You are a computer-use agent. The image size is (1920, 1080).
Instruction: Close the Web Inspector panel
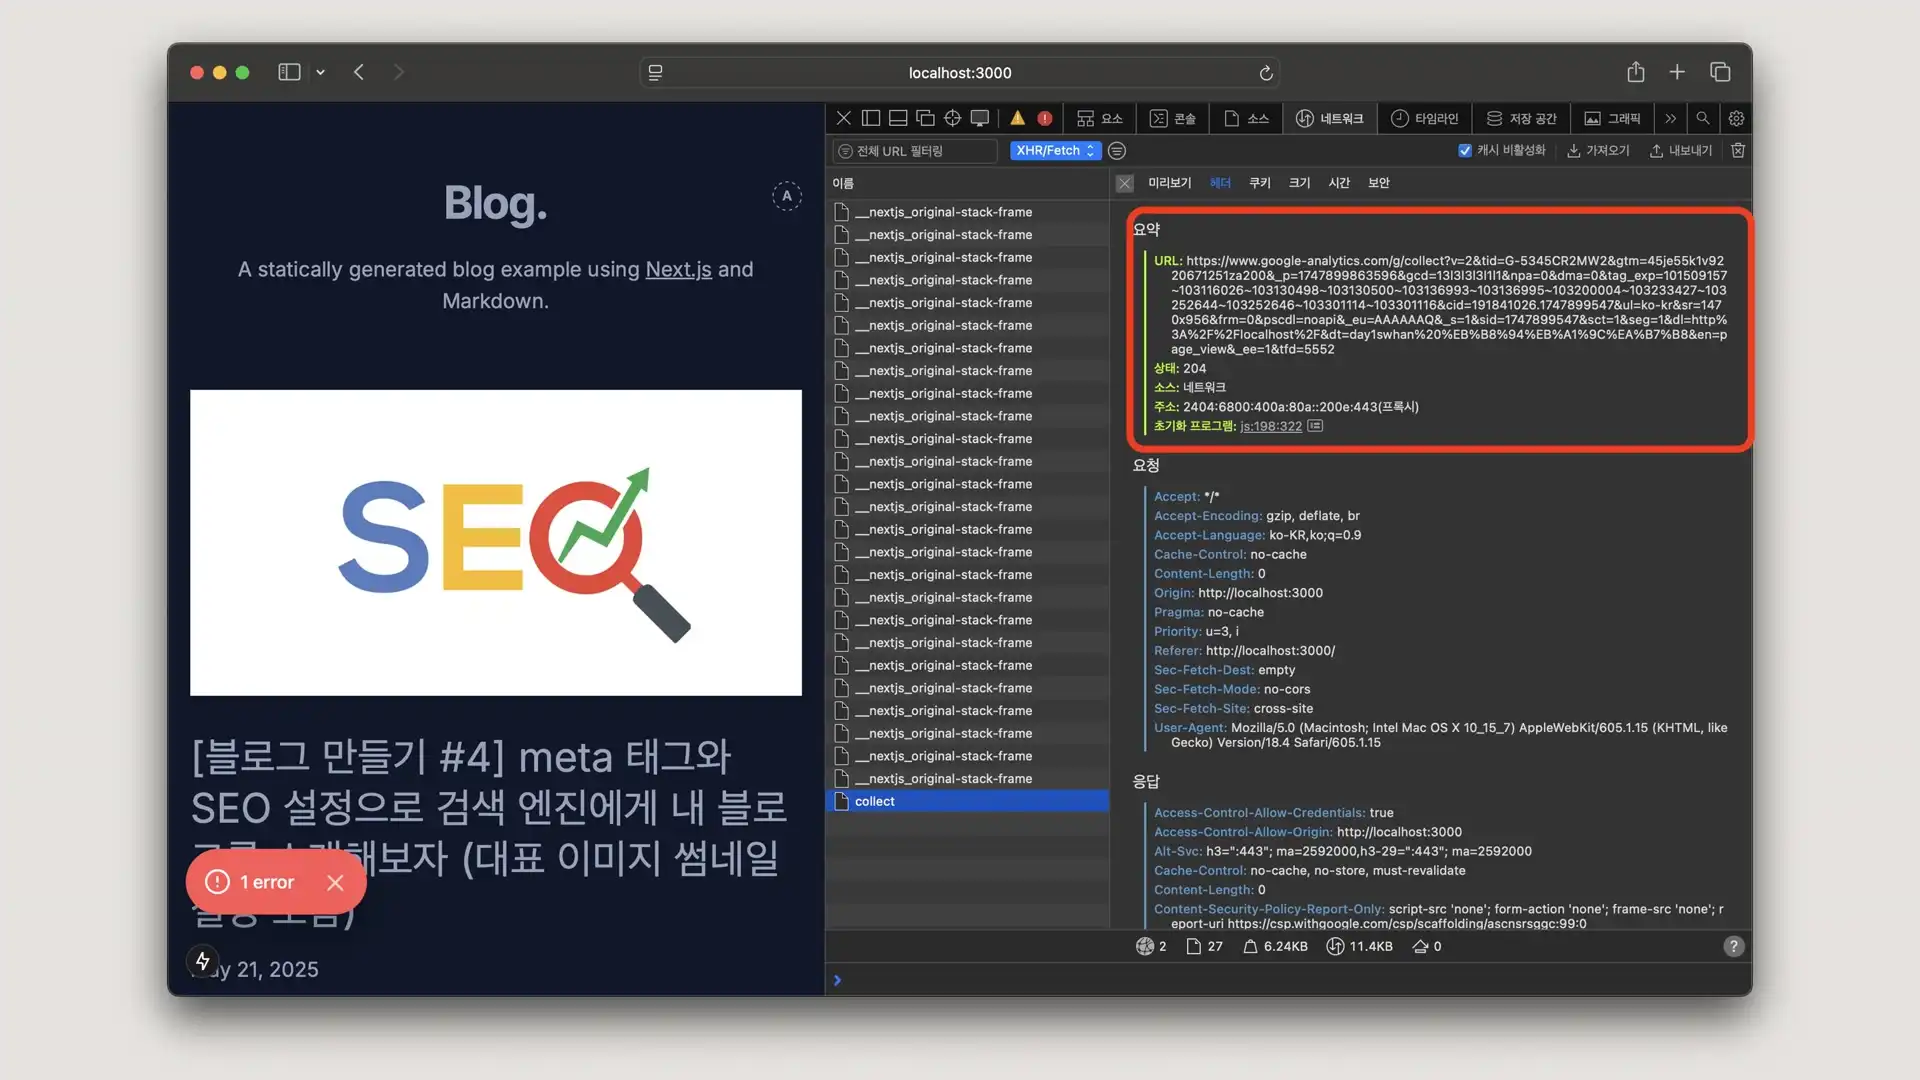coord(843,118)
